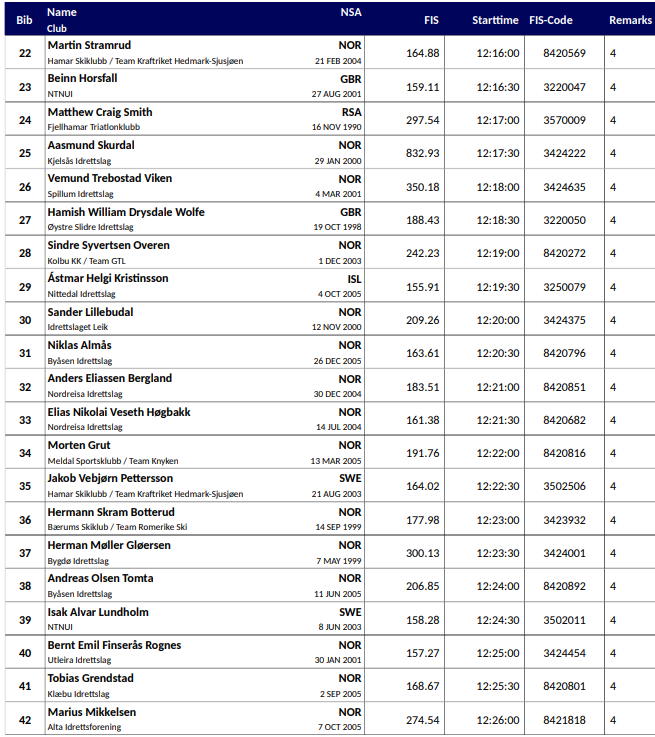Click Elias Nikolai Veseth Høgbakk's name
This screenshot has height=737, width=655.
pyautogui.click(x=119, y=412)
